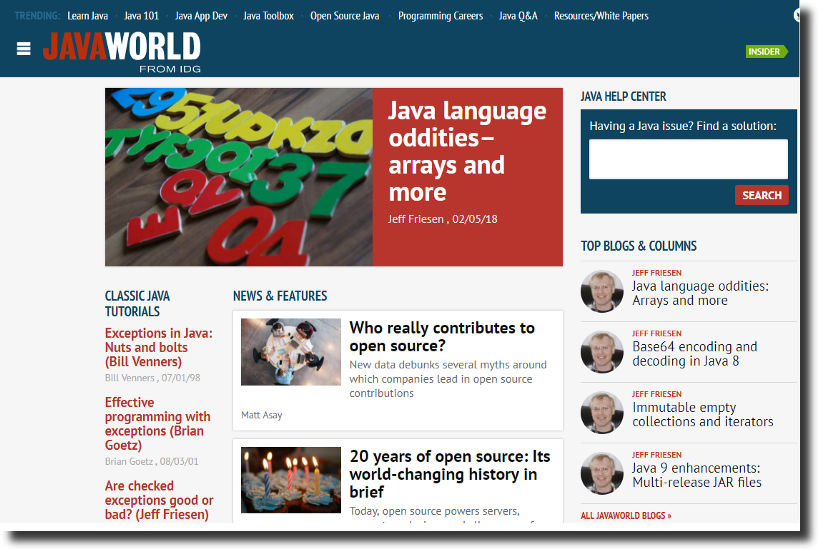Screen dimensions: 818x549
Task: Click the News & Features heading
Action: coord(280,296)
